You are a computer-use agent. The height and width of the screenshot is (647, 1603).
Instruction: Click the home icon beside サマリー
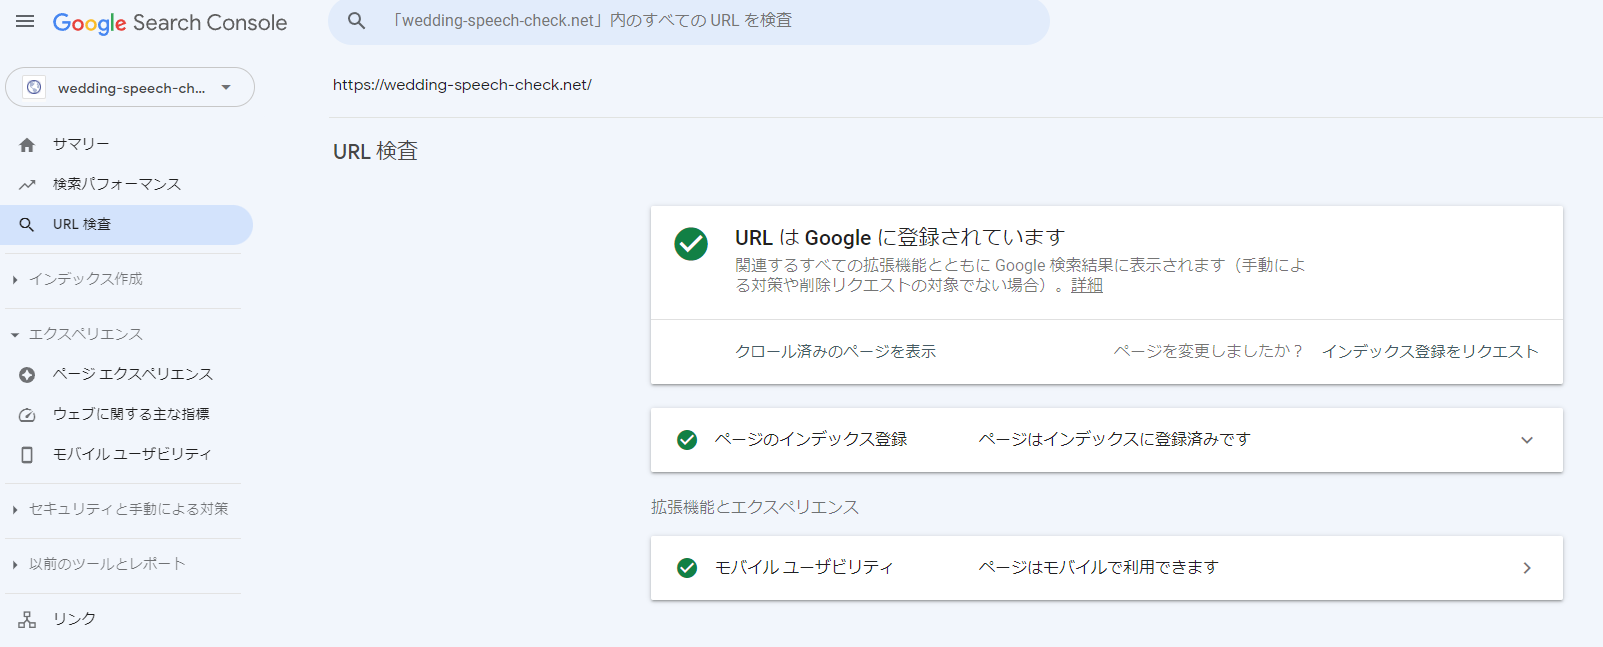coord(27,145)
